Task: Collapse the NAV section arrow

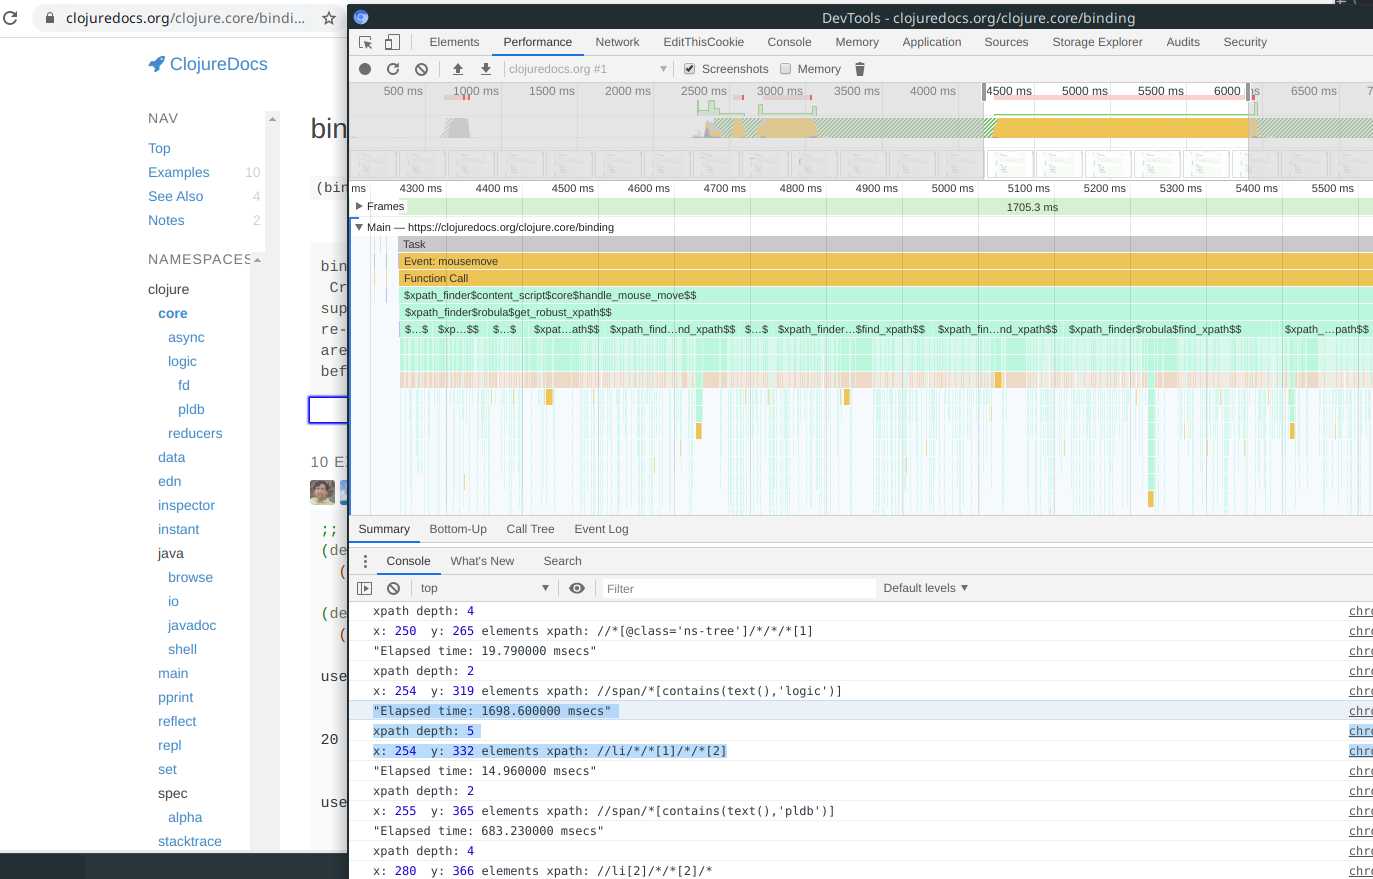Action: [x=271, y=119]
